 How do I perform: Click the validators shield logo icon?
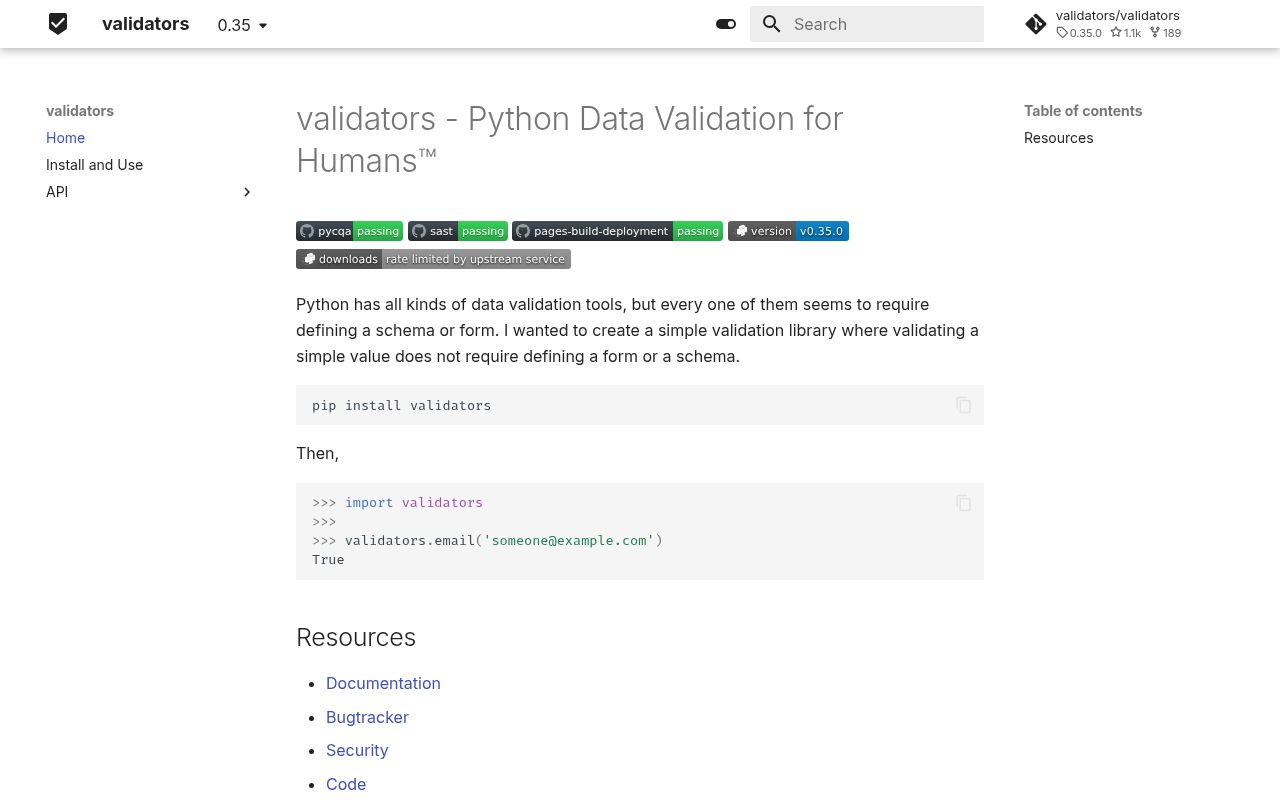58,24
